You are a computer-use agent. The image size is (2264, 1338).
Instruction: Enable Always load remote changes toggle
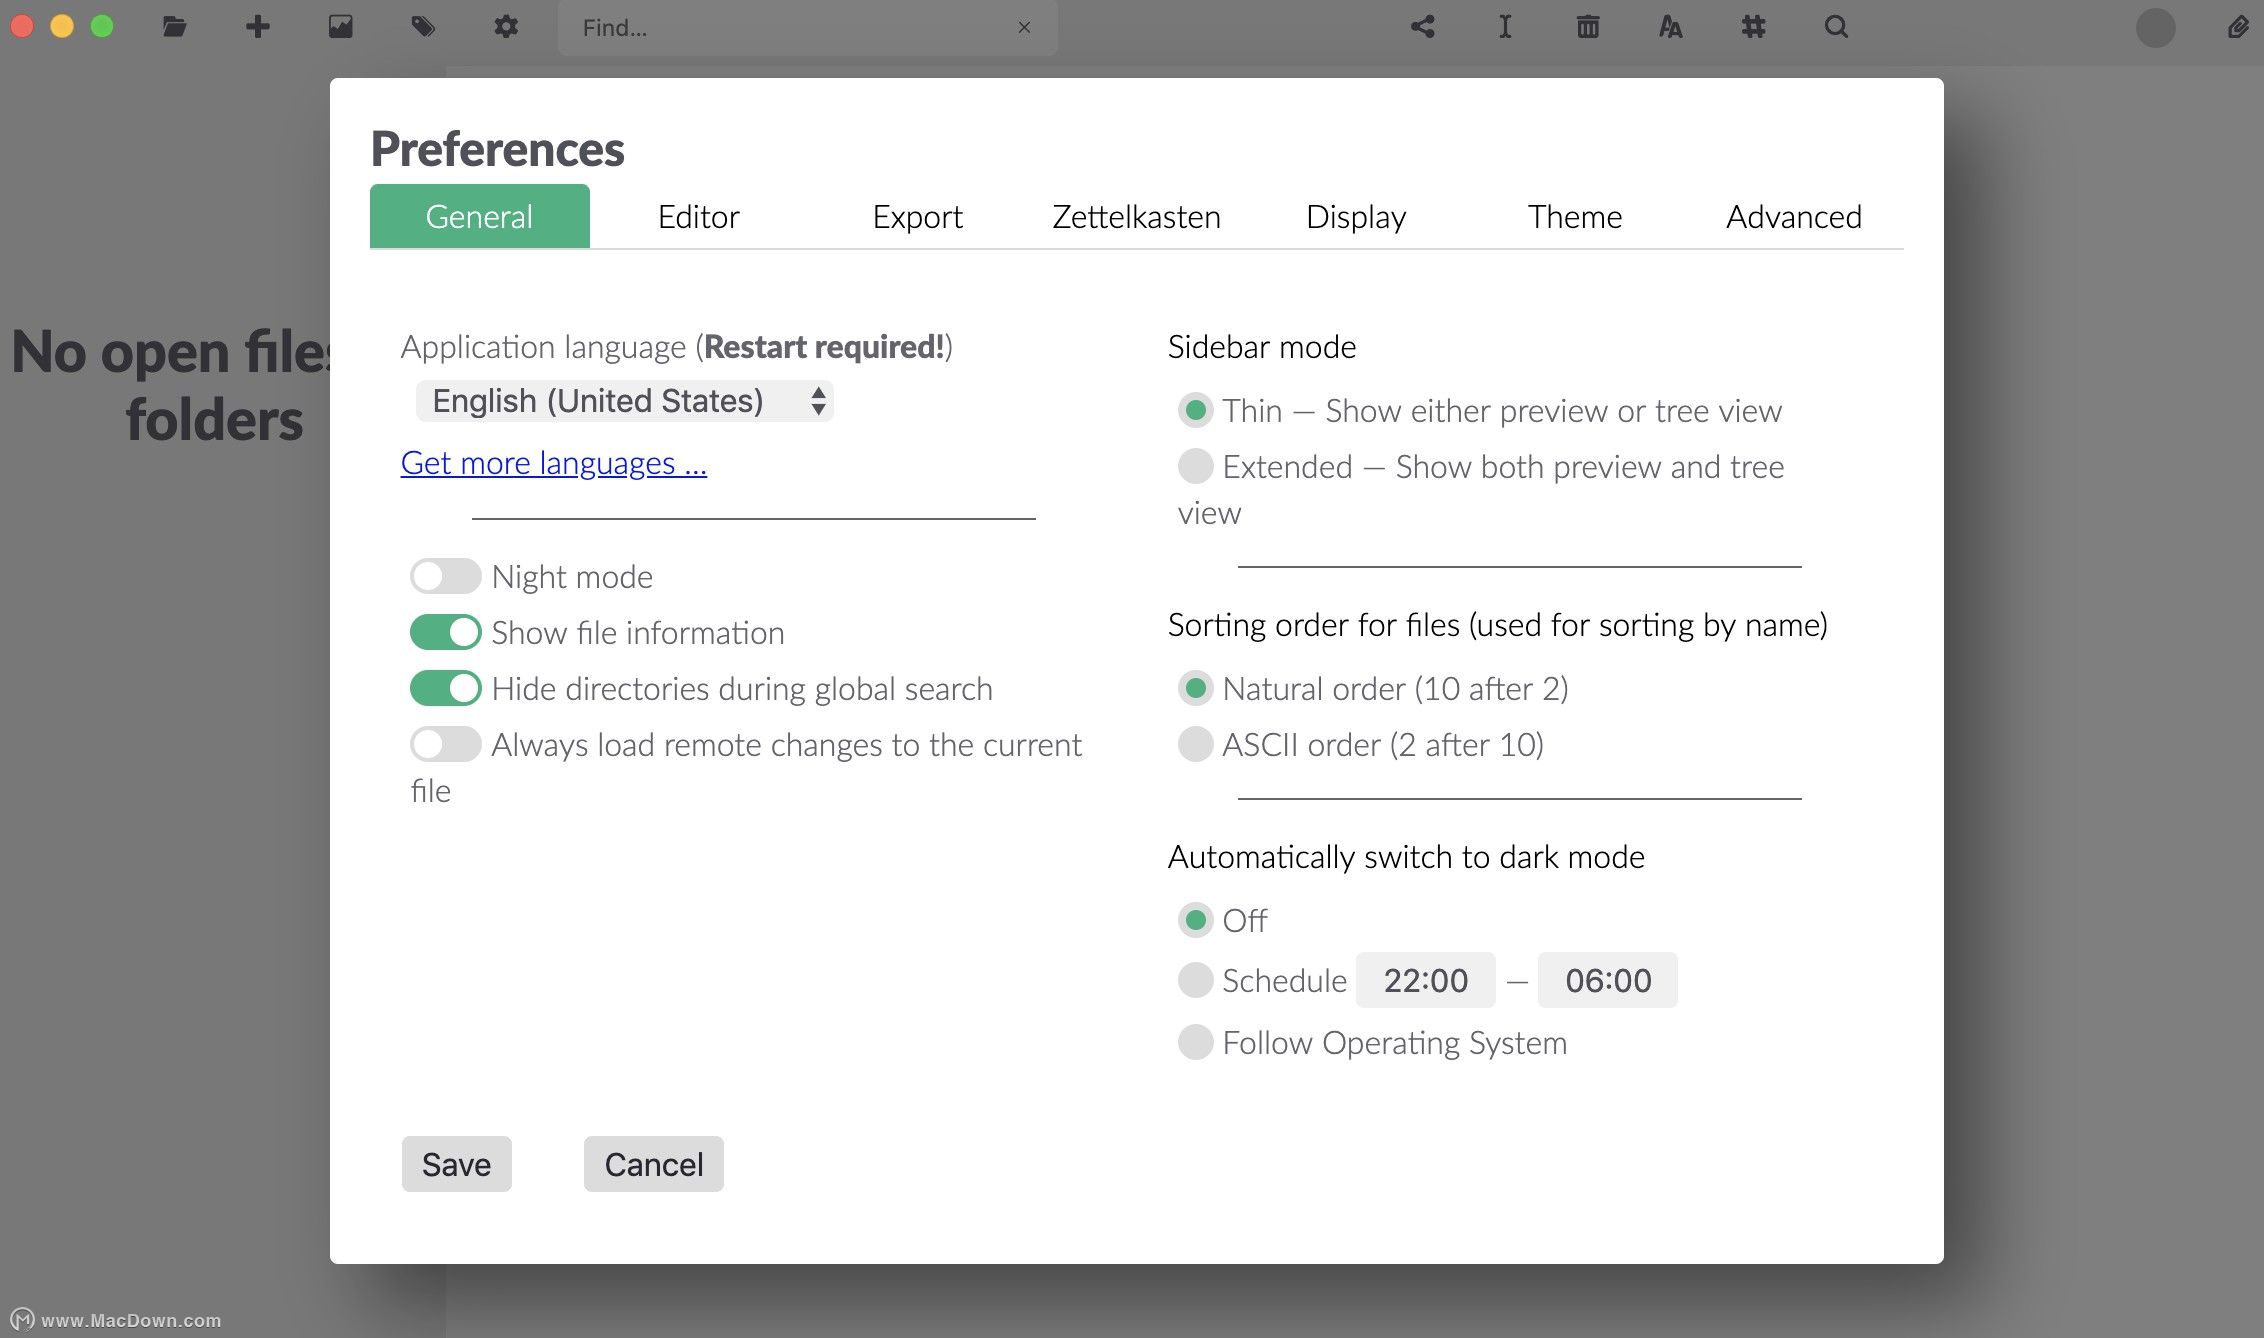(444, 744)
